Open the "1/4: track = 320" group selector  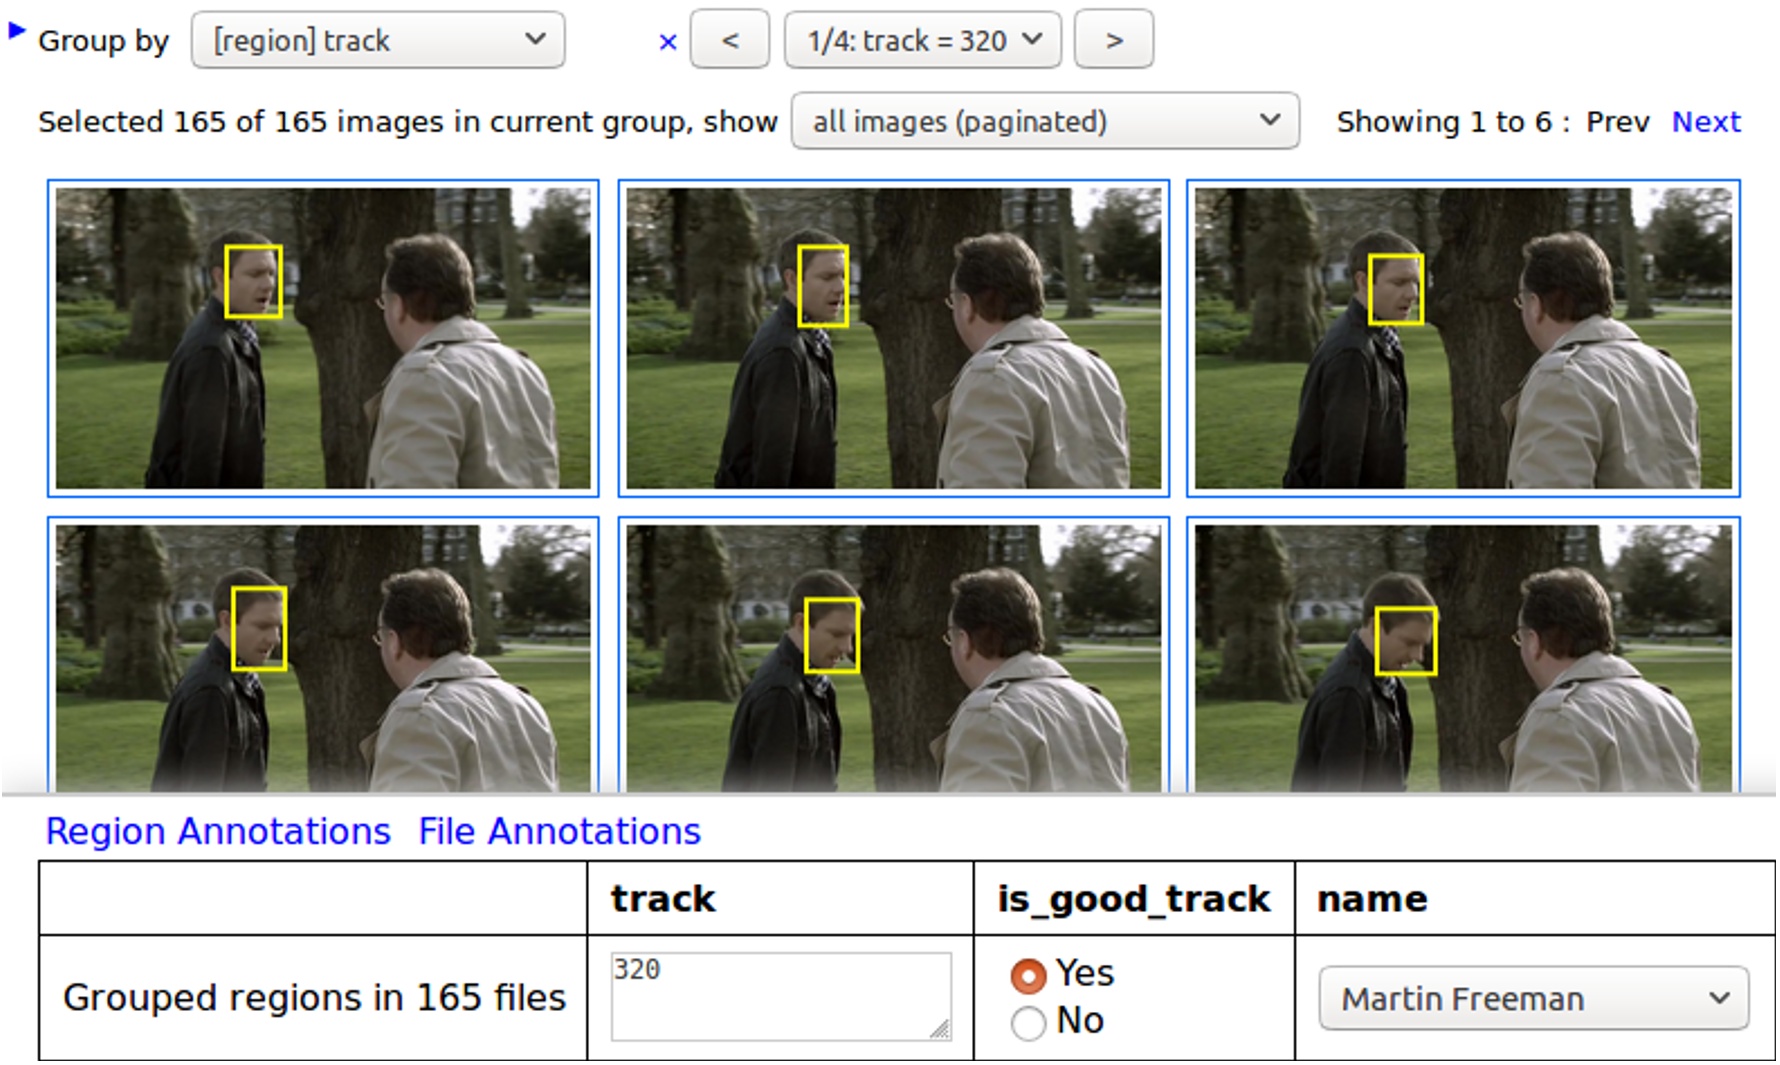[922, 41]
